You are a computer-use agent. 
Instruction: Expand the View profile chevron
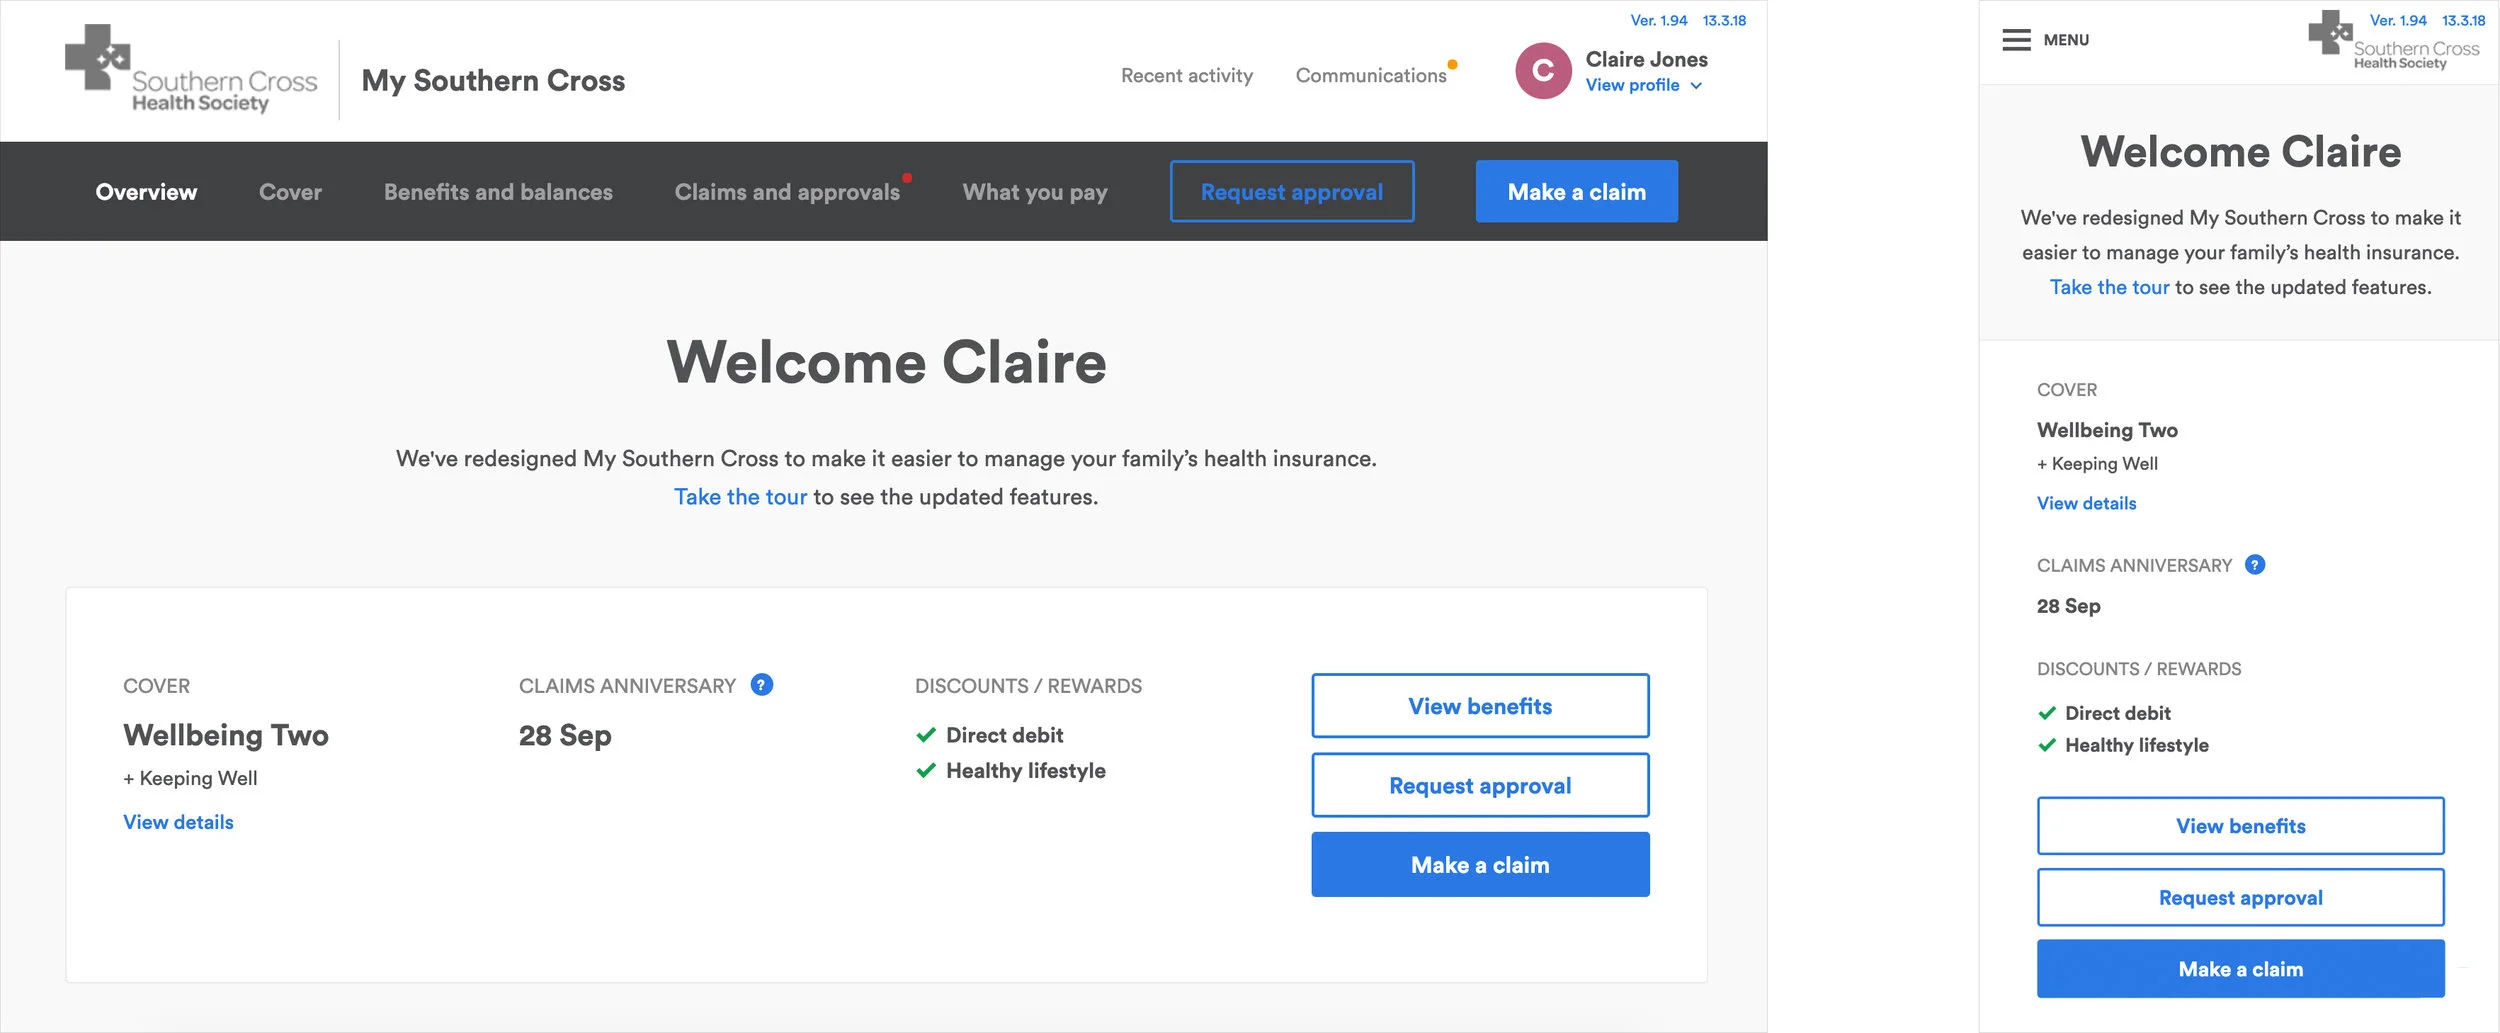point(1696,86)
